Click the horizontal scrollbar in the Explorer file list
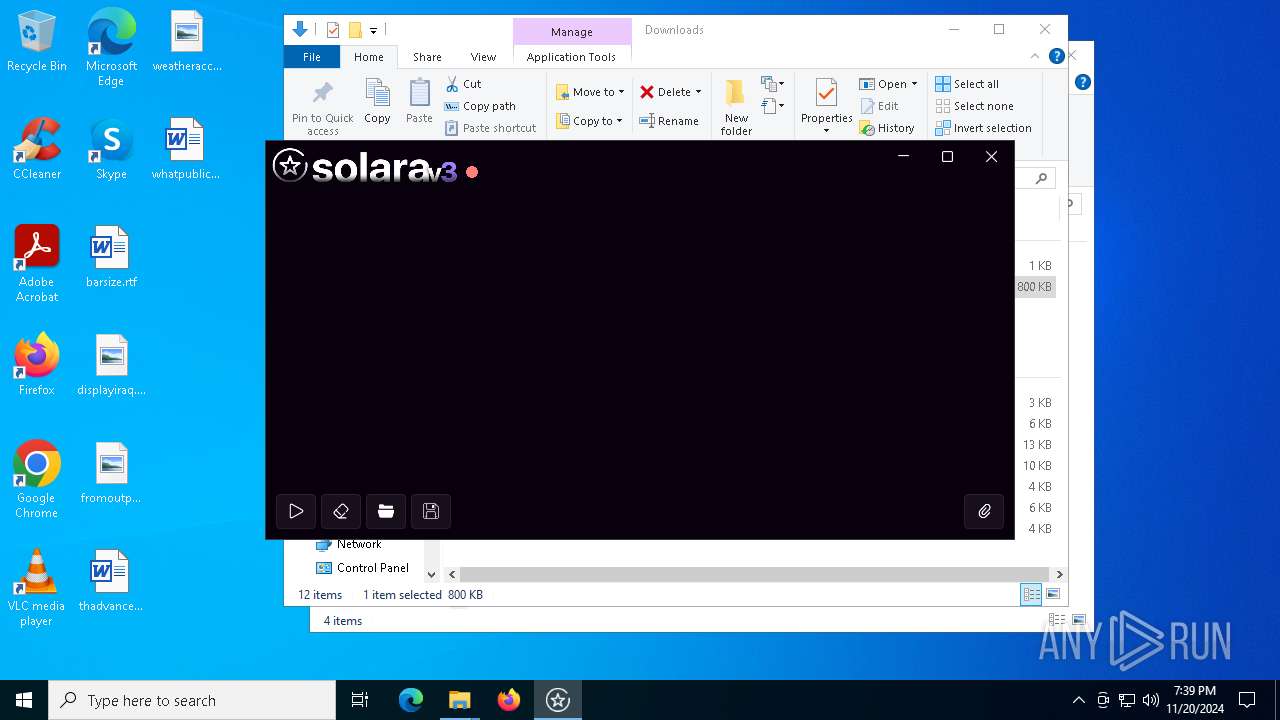 pos(755,574)
